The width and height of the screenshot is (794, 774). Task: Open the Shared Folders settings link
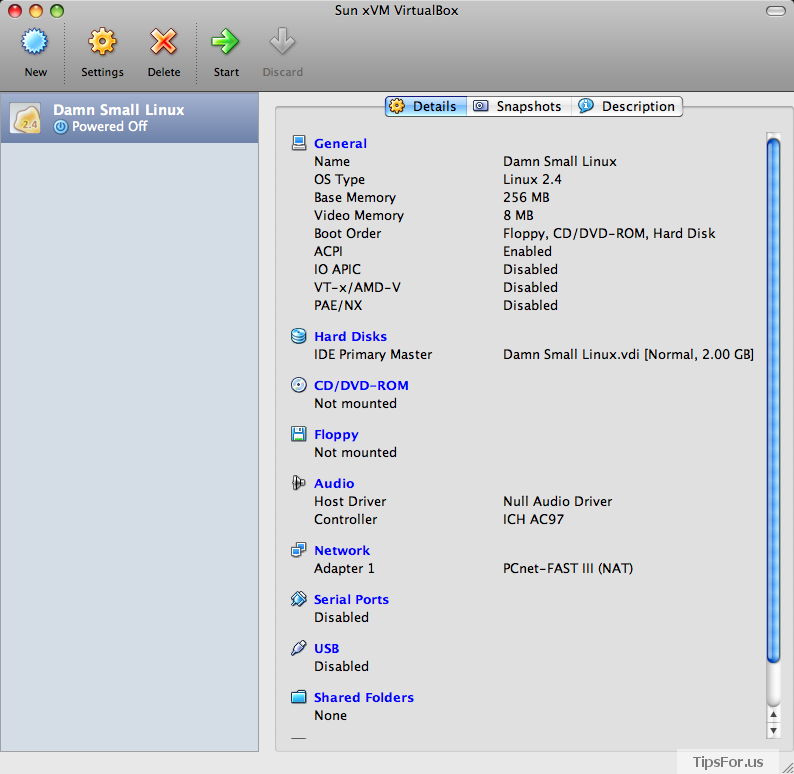(364, 698)
